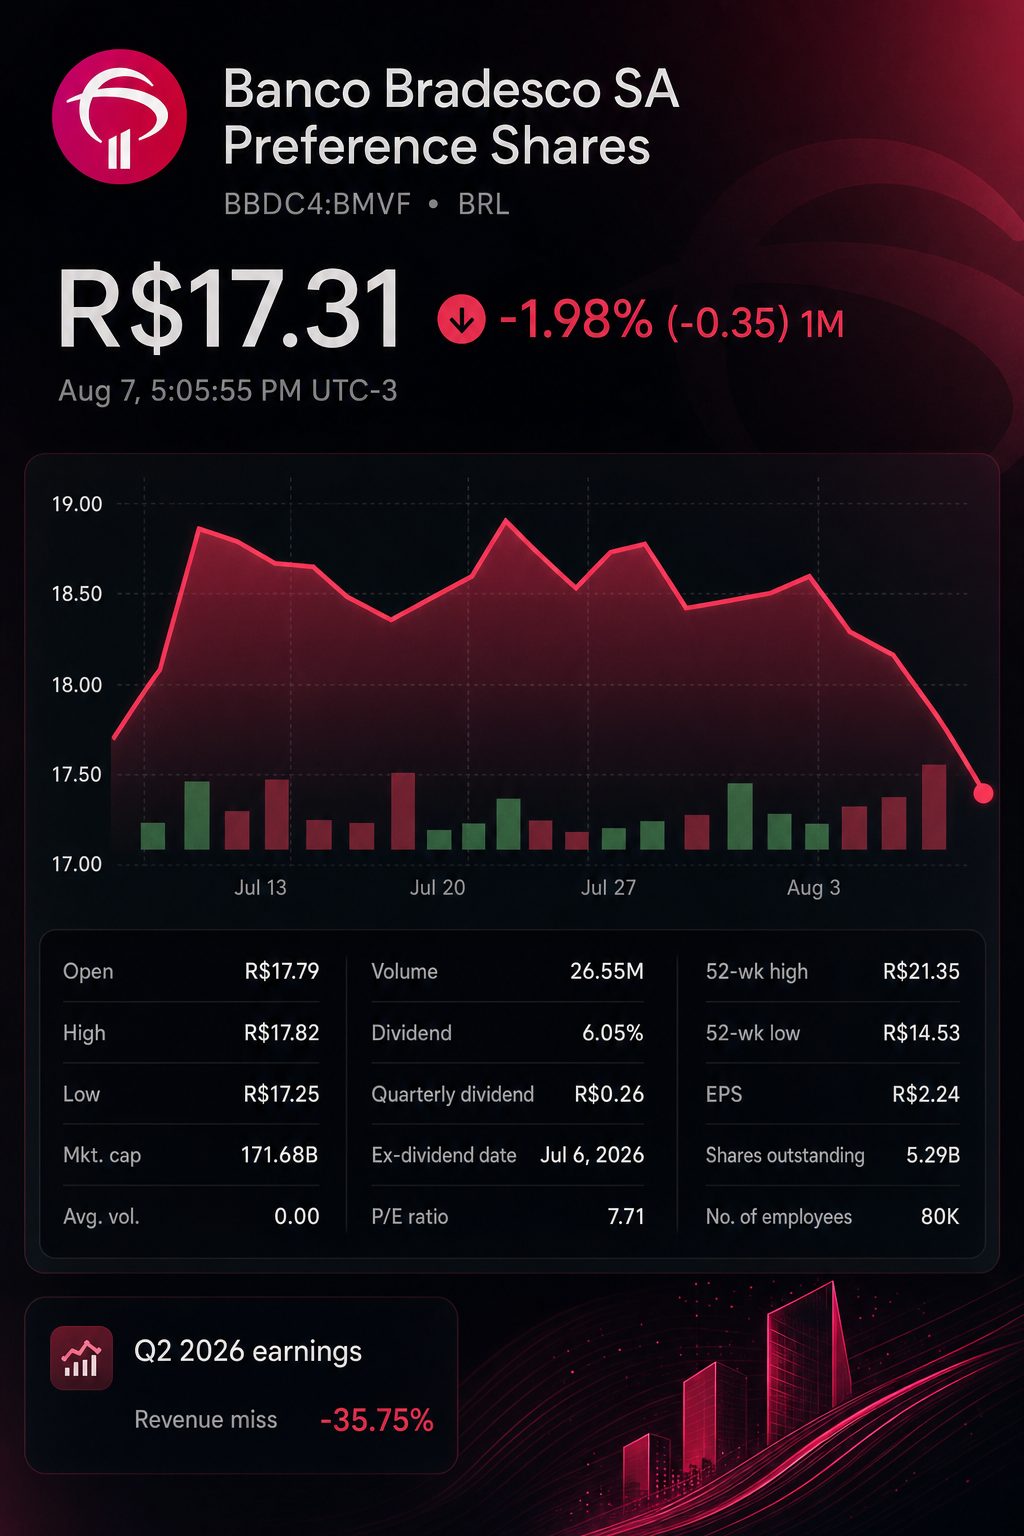Click the tallest red volume bar at far right

pyautogui.click(x=934, y=807)
